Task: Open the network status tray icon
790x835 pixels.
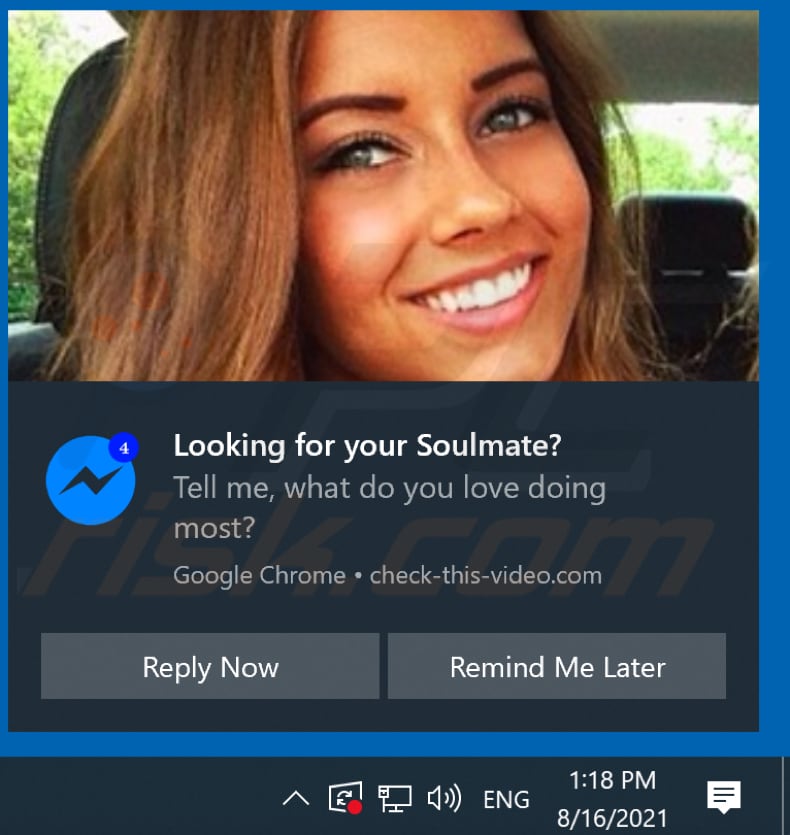Action: coord(395,799)
